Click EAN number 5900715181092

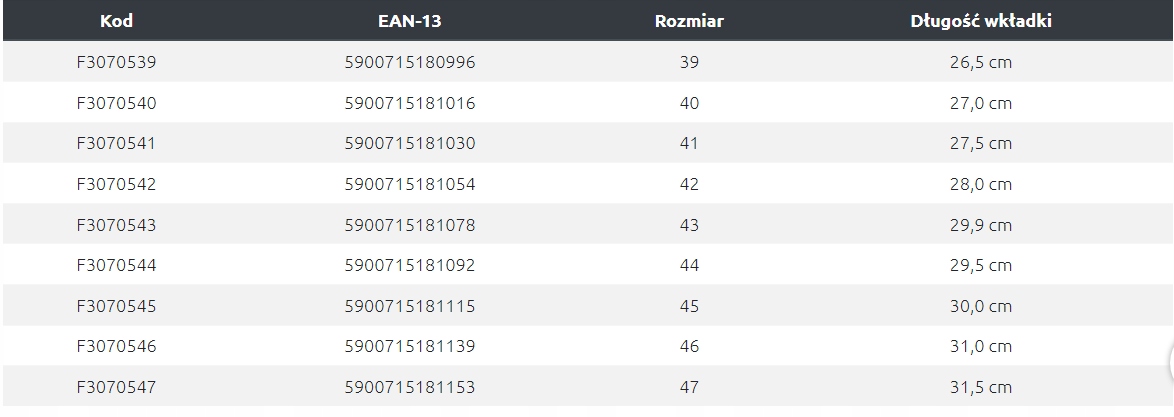click(410, 266)
